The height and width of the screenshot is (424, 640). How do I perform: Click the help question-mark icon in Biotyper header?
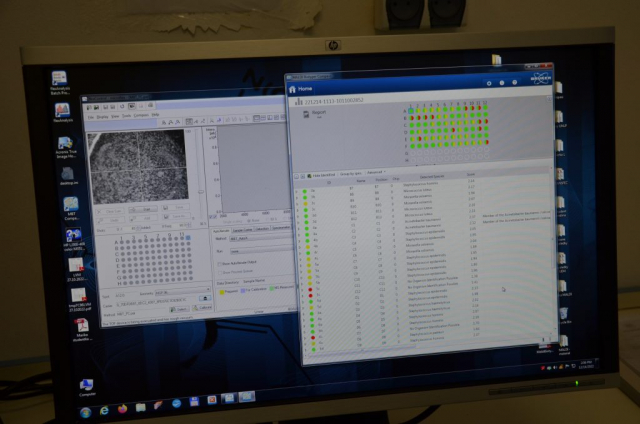pyautogui.click(x=515, y=83)
